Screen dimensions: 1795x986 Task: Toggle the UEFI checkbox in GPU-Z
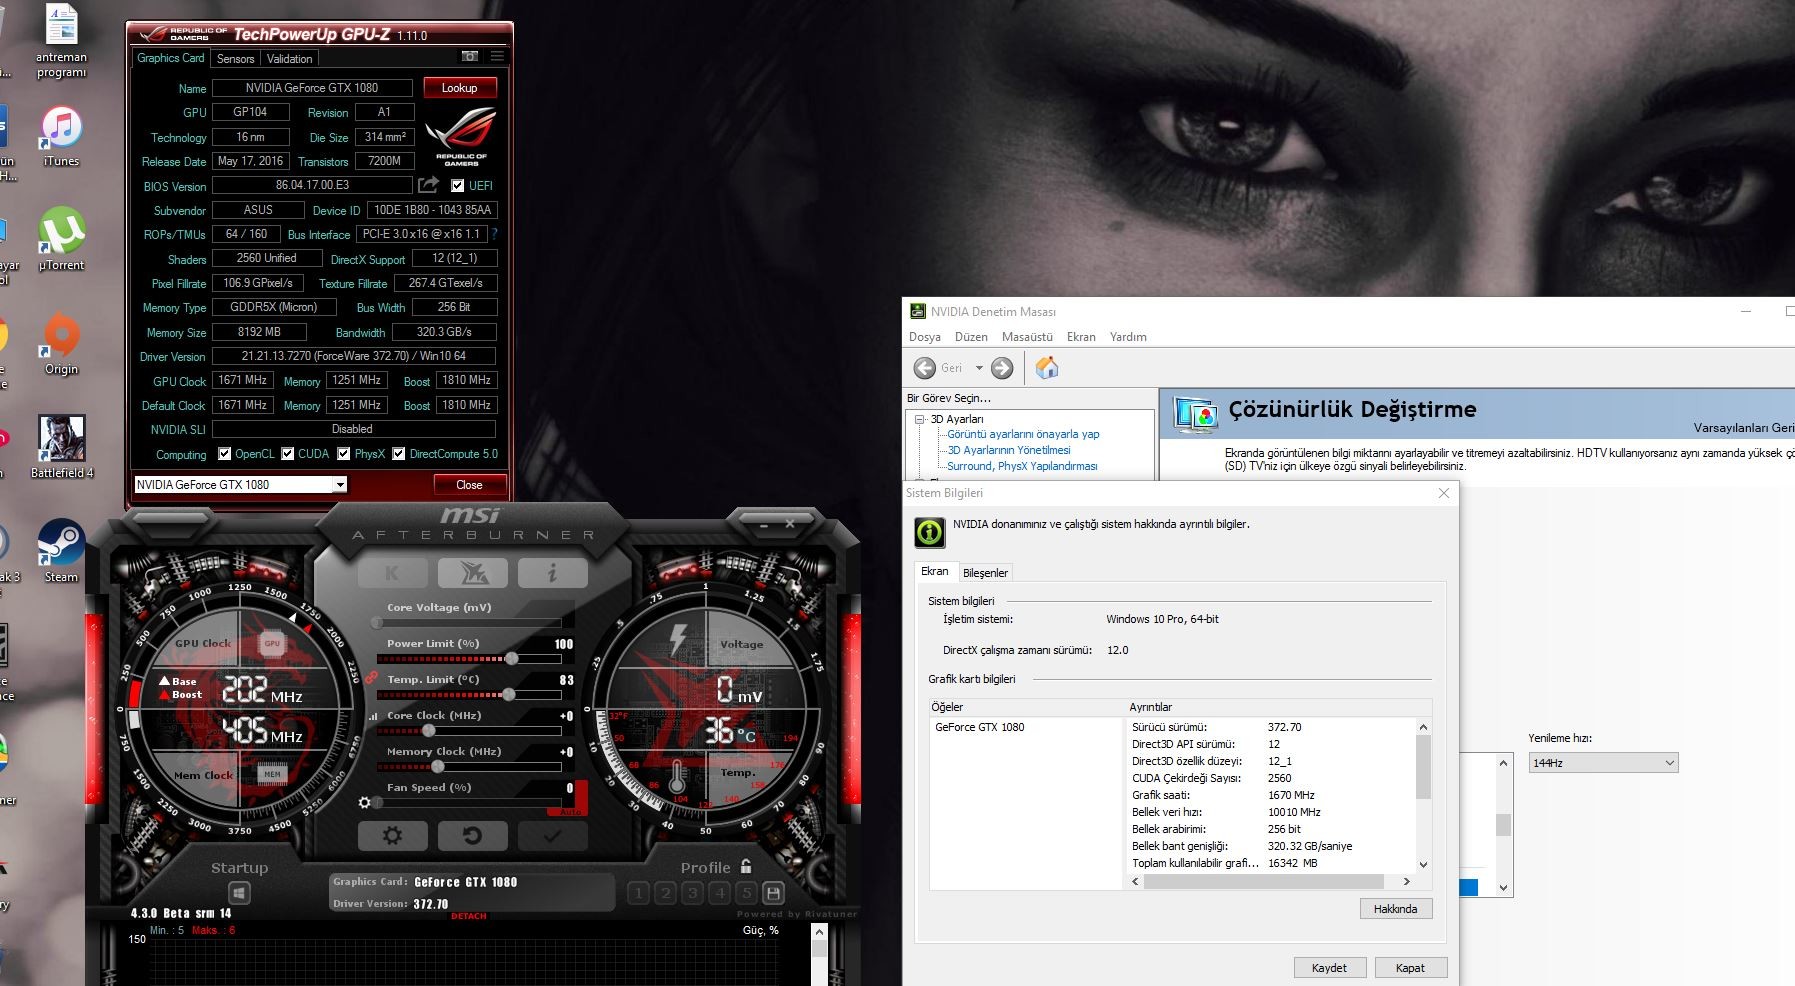point(457,185)
